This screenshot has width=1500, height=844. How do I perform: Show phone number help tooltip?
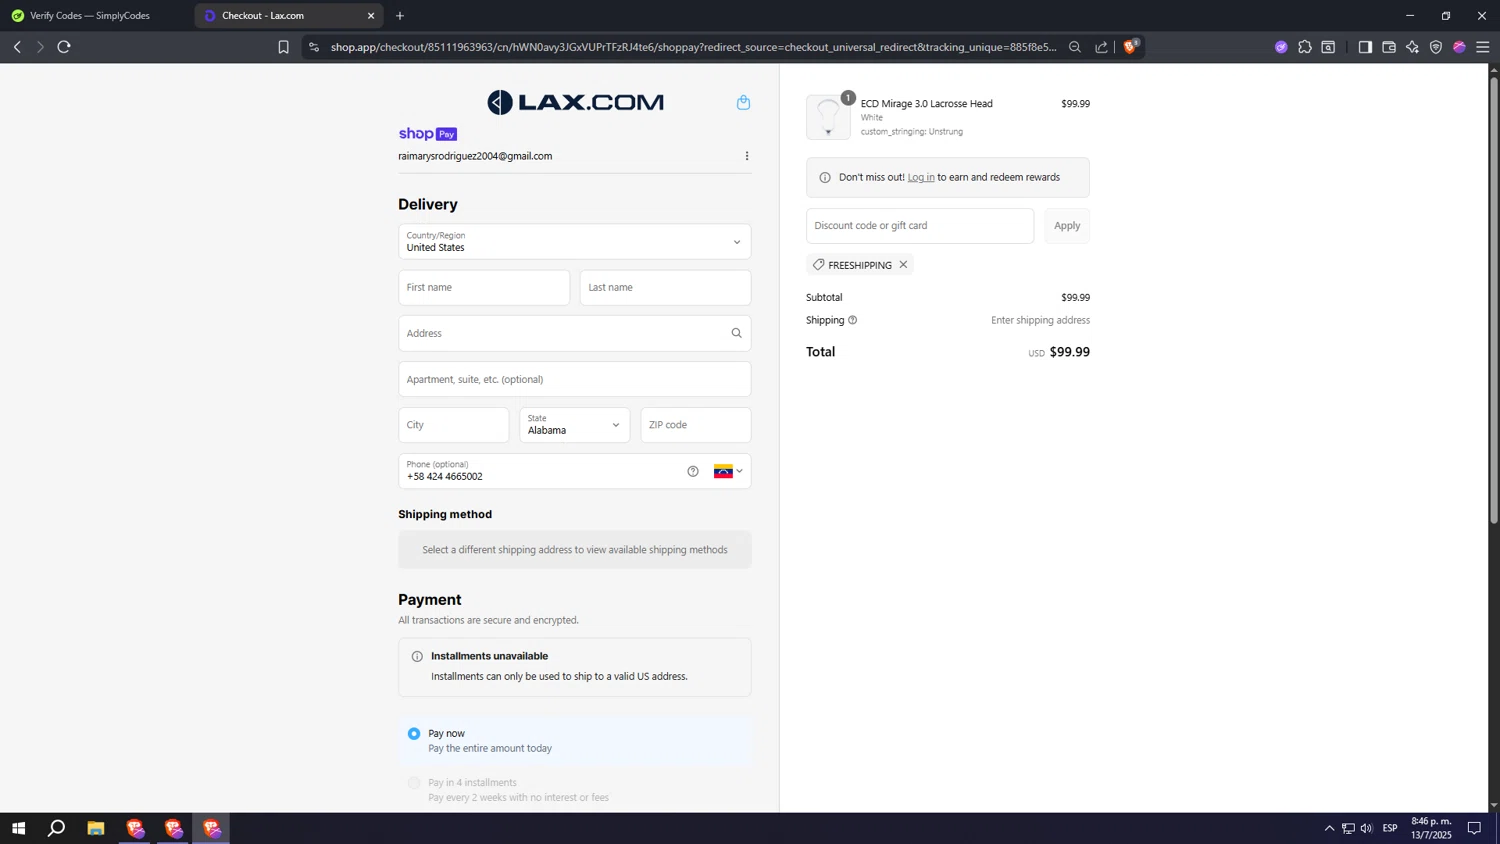click(693, 471)
